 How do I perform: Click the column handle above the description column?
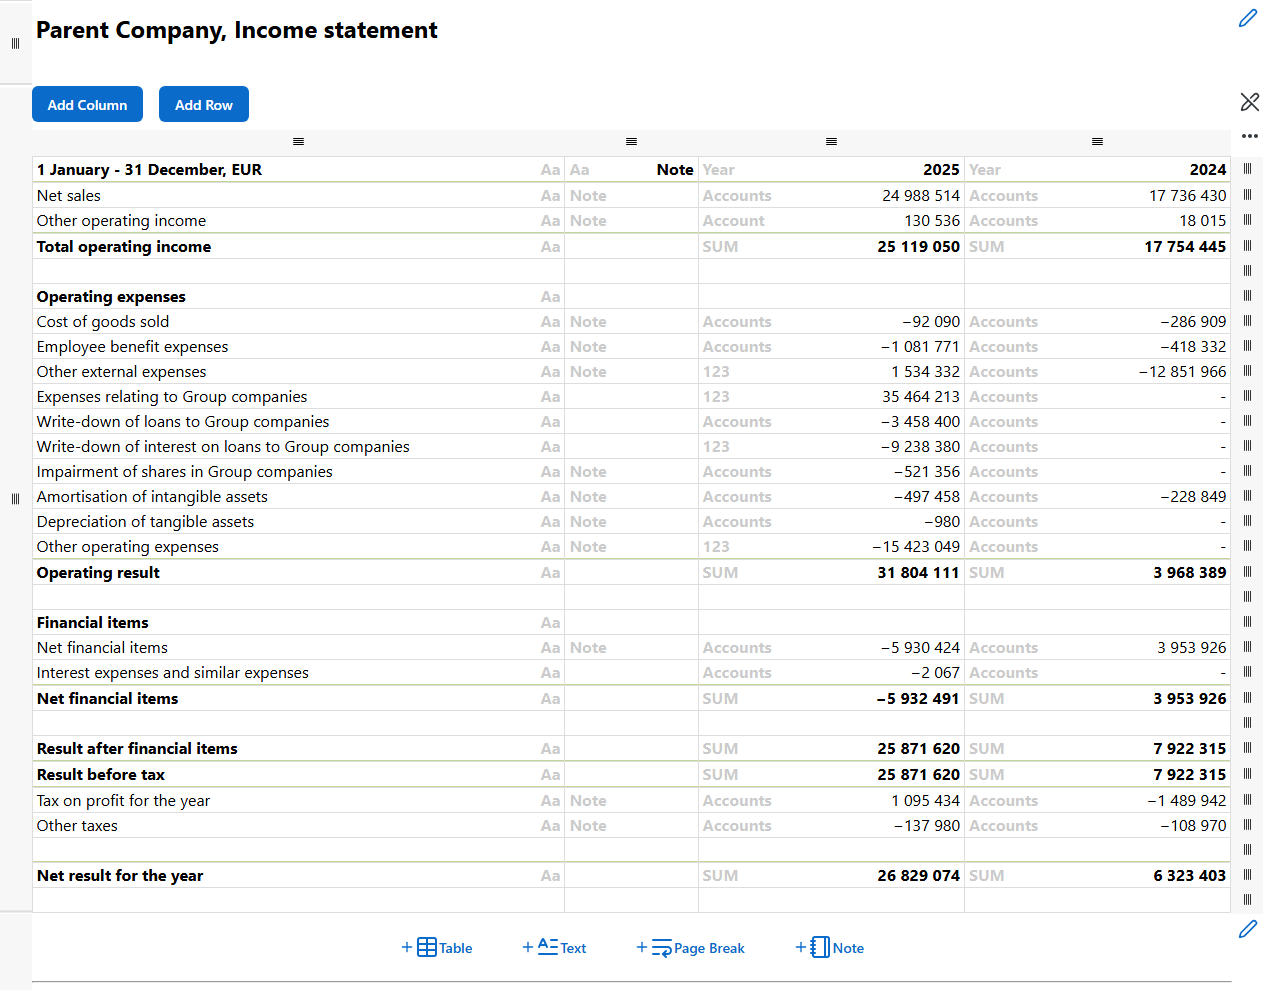click(x=298, y=142)
